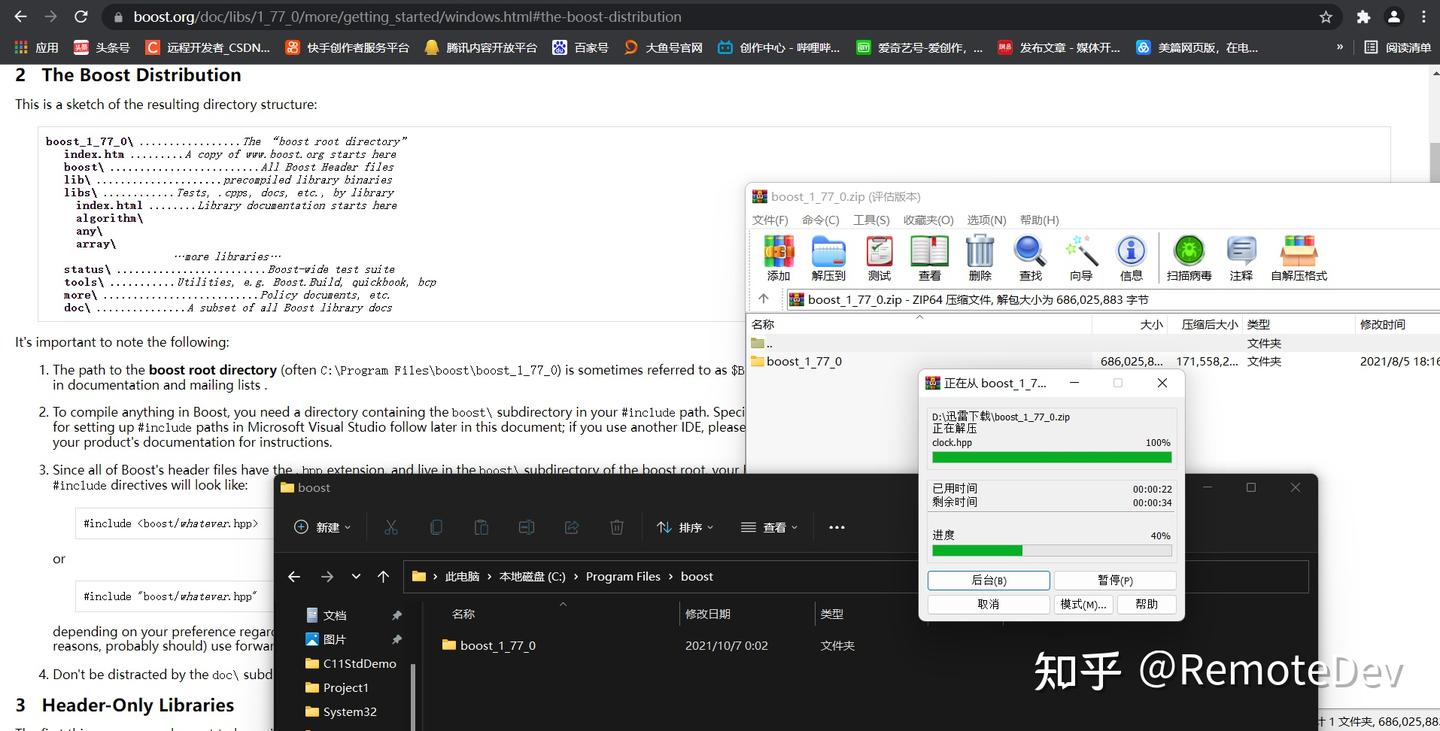Show archive 信息 (Info) in WinRAR

(1131, 258)
